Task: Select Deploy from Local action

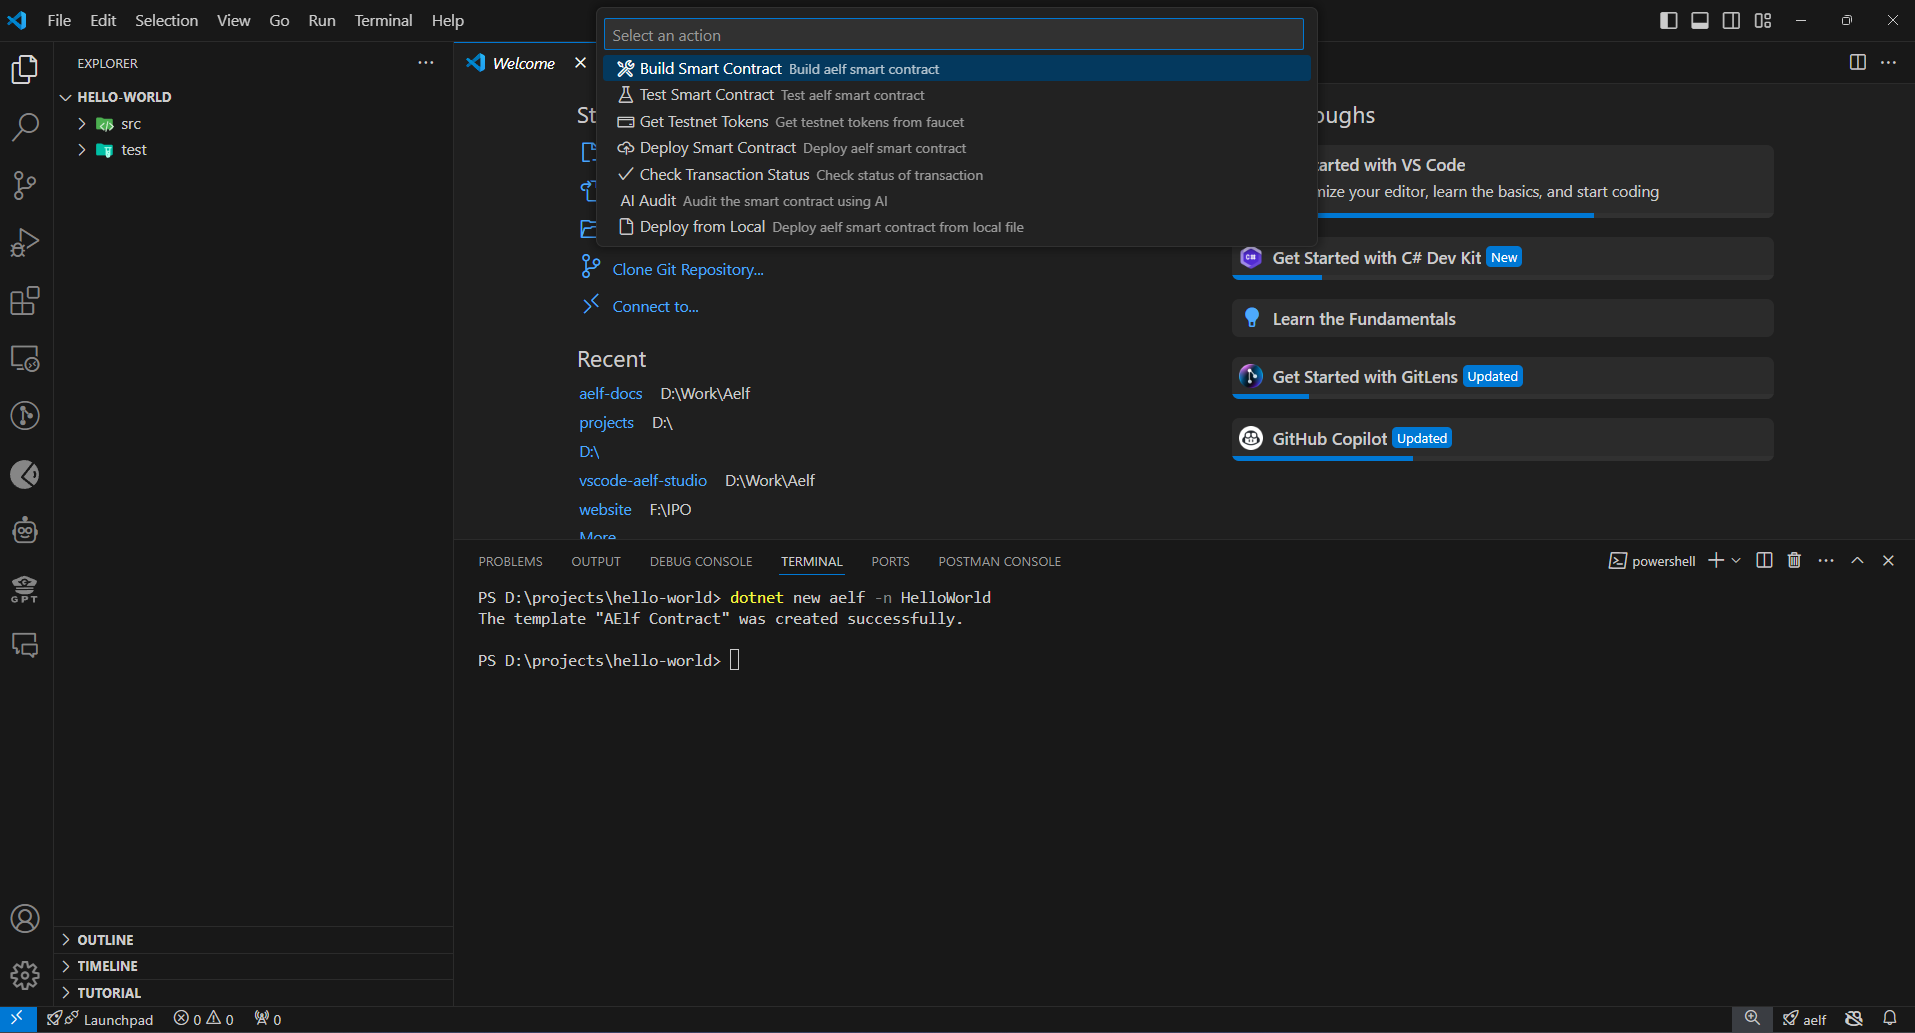Action: 957,227
